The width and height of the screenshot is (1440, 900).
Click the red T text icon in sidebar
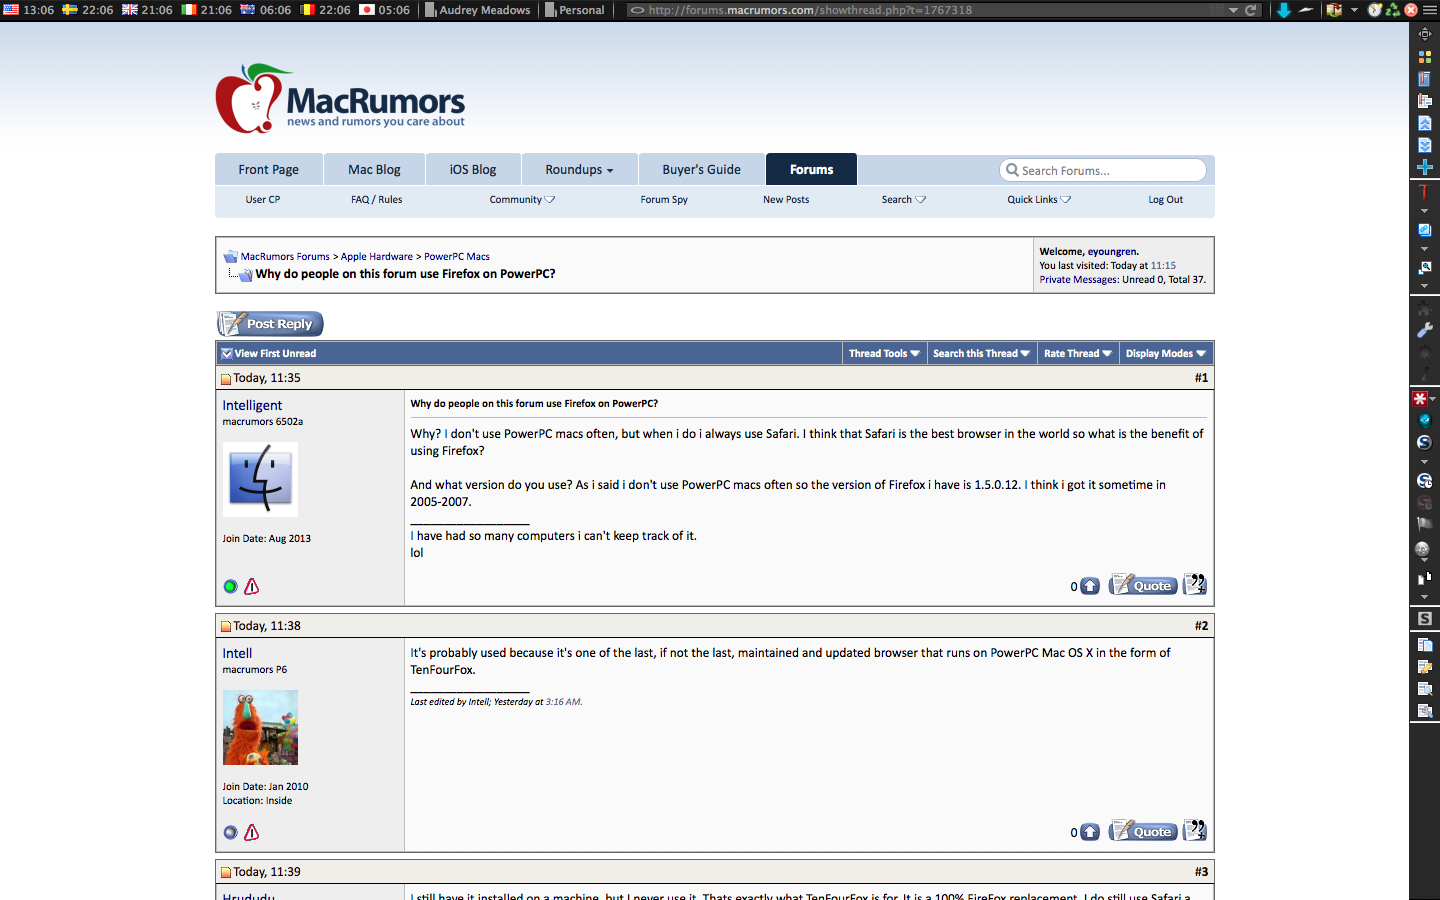(1424, 191)
